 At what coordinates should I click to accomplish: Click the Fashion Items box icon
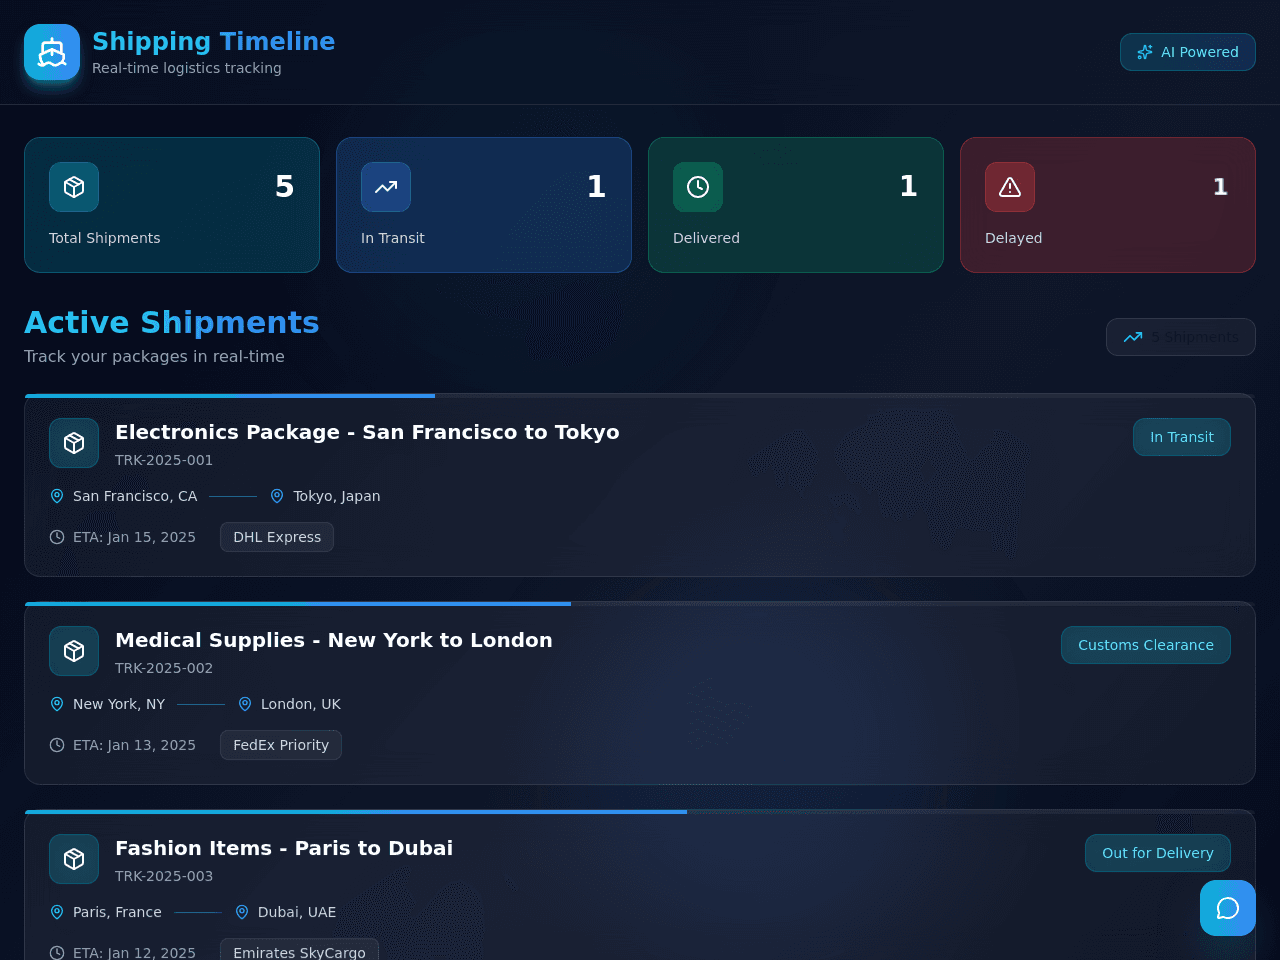tap(74, 859)
